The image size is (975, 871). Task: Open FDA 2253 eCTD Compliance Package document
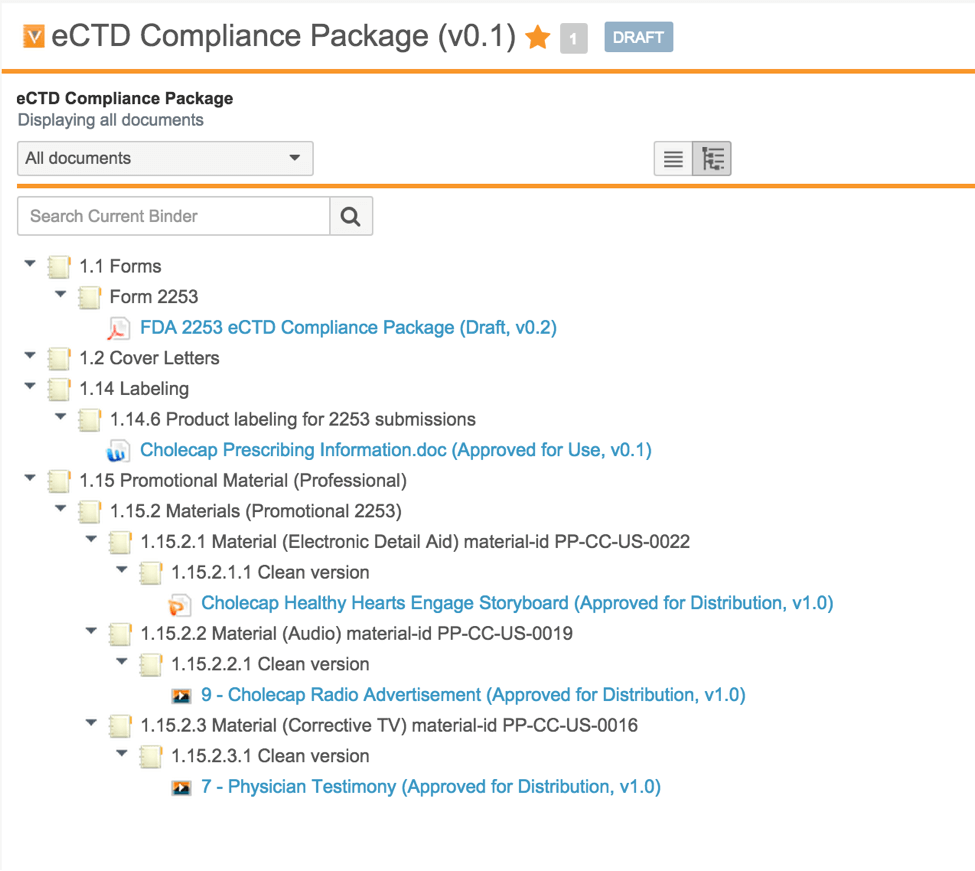[348, 328]
